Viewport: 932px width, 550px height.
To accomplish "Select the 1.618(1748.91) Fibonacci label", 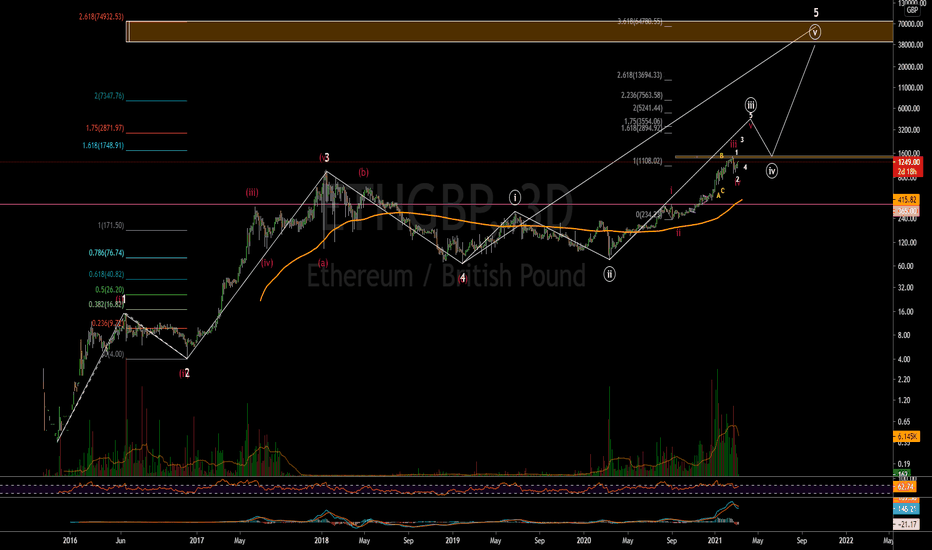I will coord(103,145).
